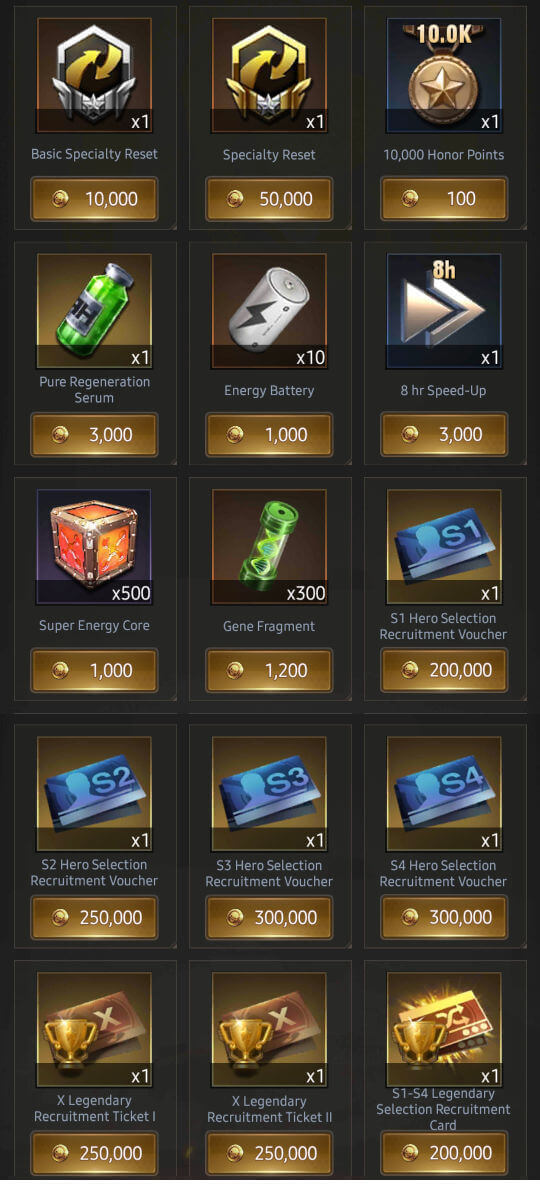
Task: Purchase S2 Hero voucher for 250,000
Action: coord(94,918)
